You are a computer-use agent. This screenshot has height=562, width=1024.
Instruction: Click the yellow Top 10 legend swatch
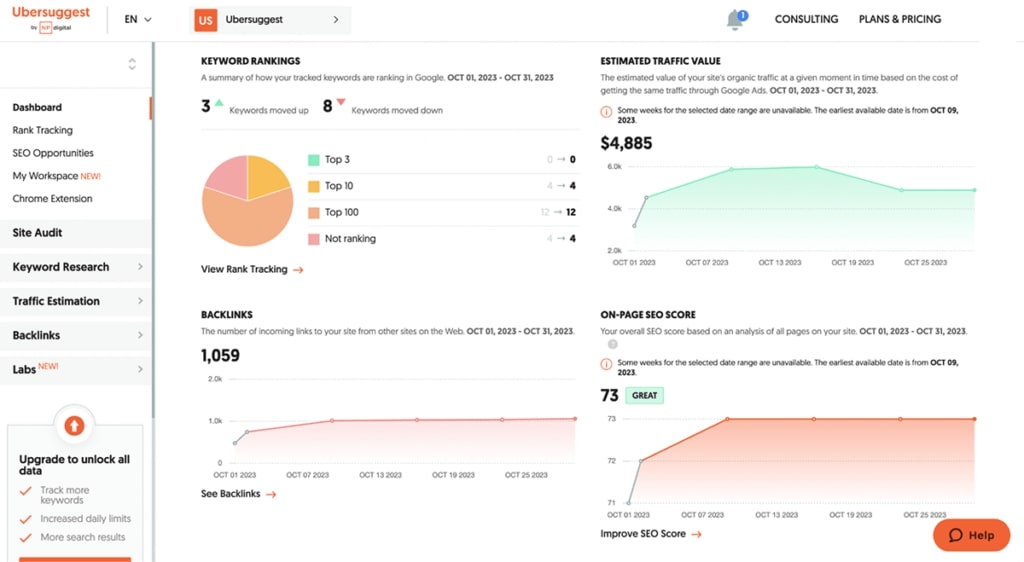(x=313, y=186)
